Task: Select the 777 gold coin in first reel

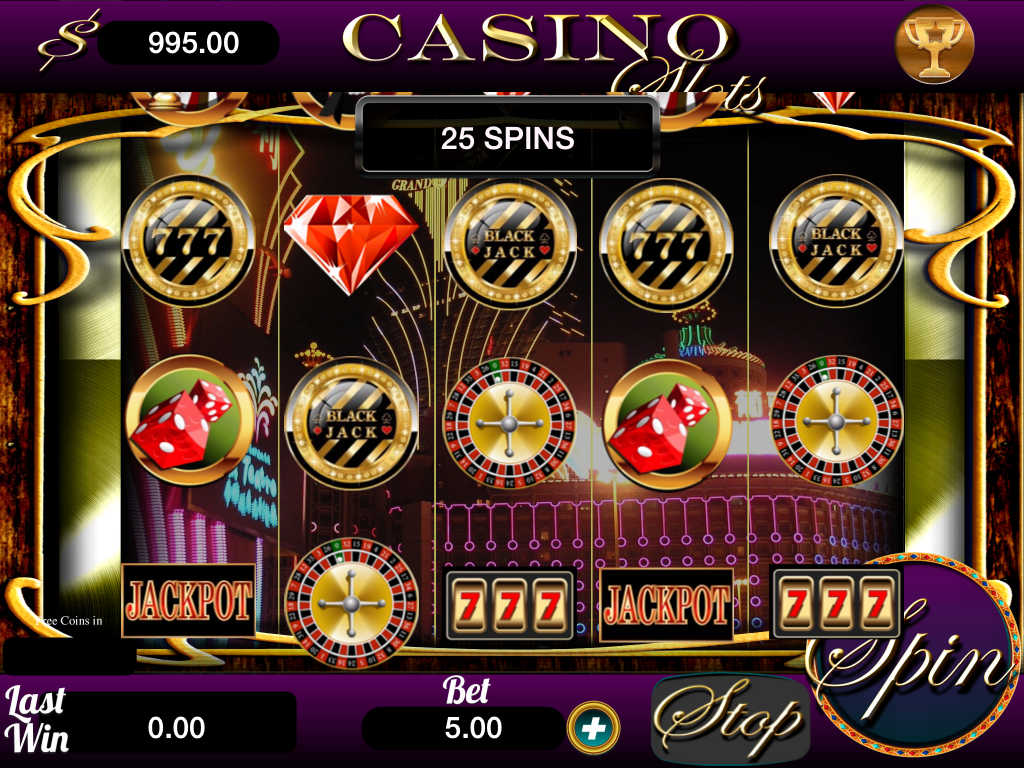Action: coord(189,242)
